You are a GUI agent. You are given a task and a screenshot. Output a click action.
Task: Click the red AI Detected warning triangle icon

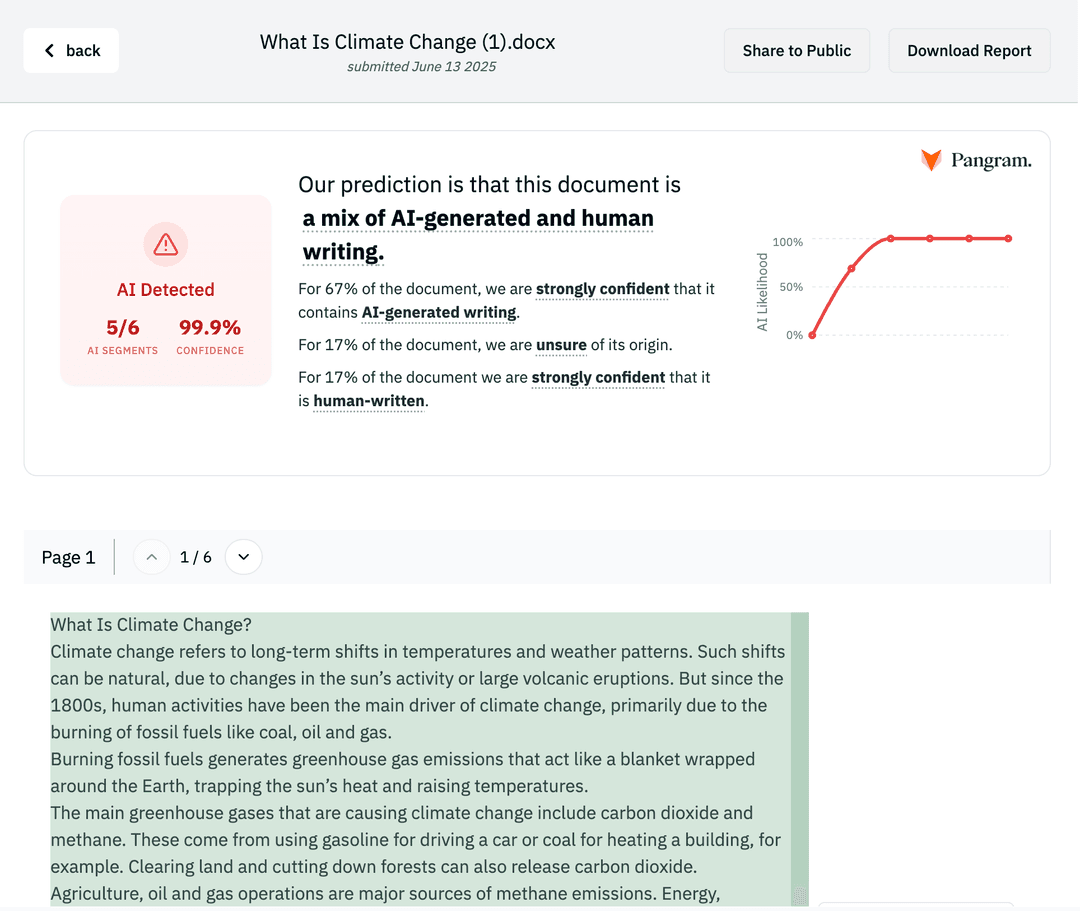point(165,244)
